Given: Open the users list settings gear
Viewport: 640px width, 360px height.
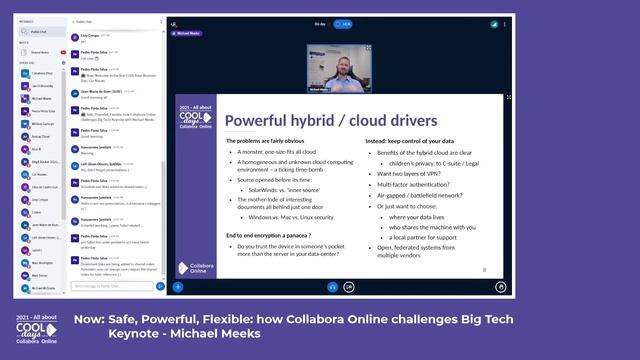Looking at the screenshot, I should click(63, 63).
